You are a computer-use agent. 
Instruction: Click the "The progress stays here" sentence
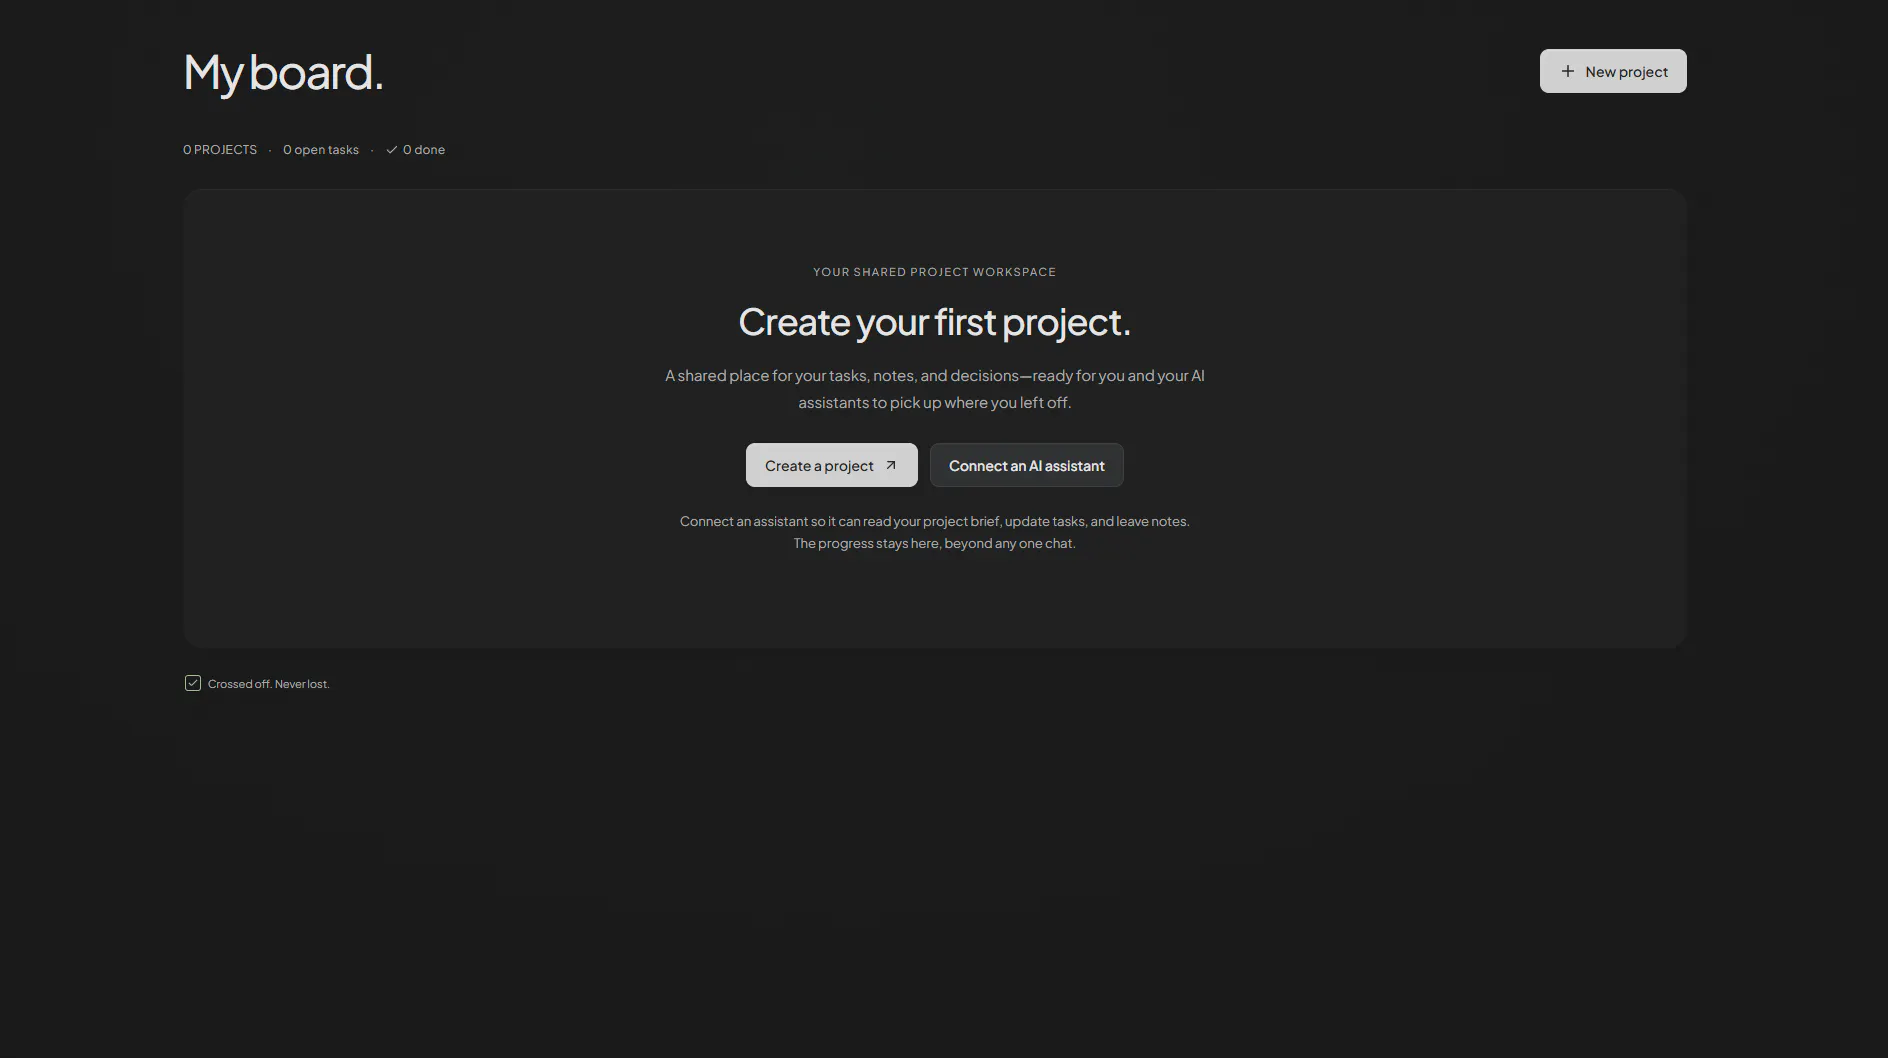[x=935, y=543]
